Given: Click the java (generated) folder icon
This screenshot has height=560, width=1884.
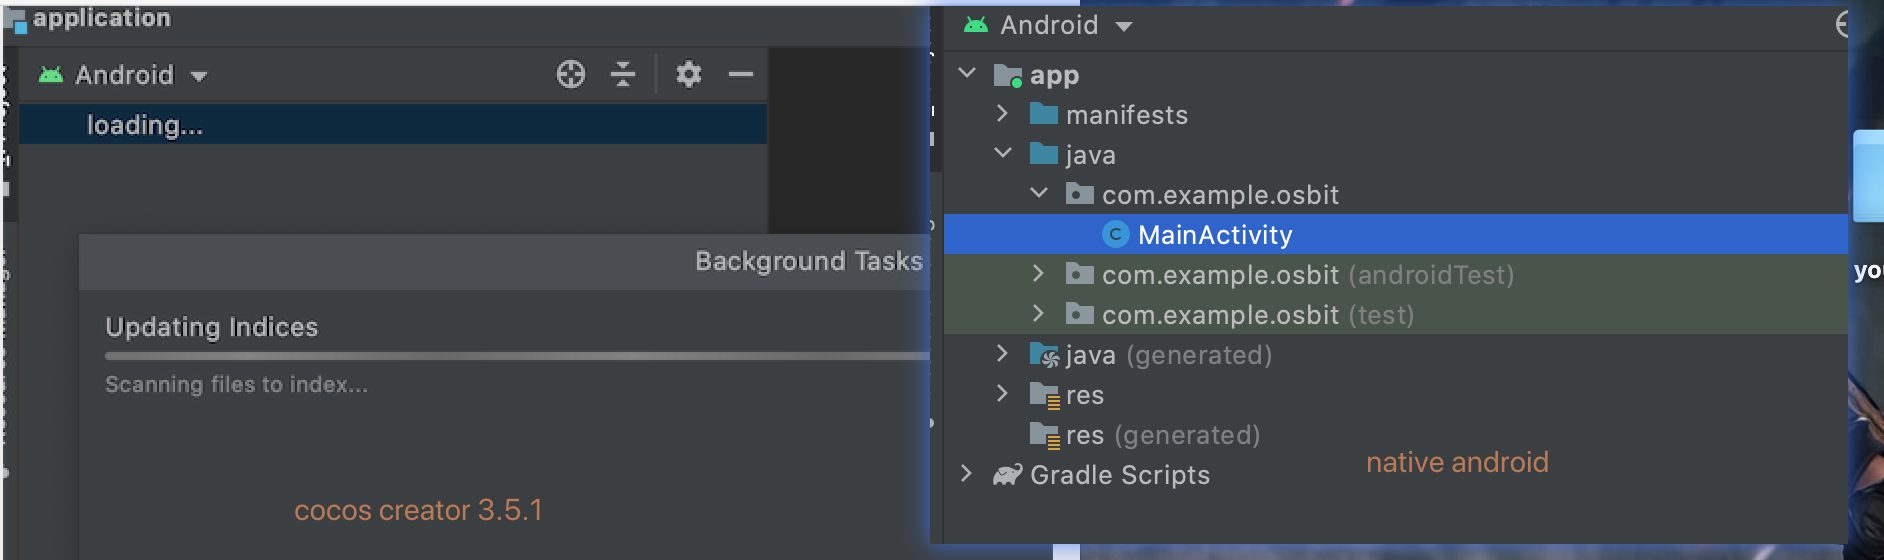Looking at the screenshot, I should (x=1044, y=355).
